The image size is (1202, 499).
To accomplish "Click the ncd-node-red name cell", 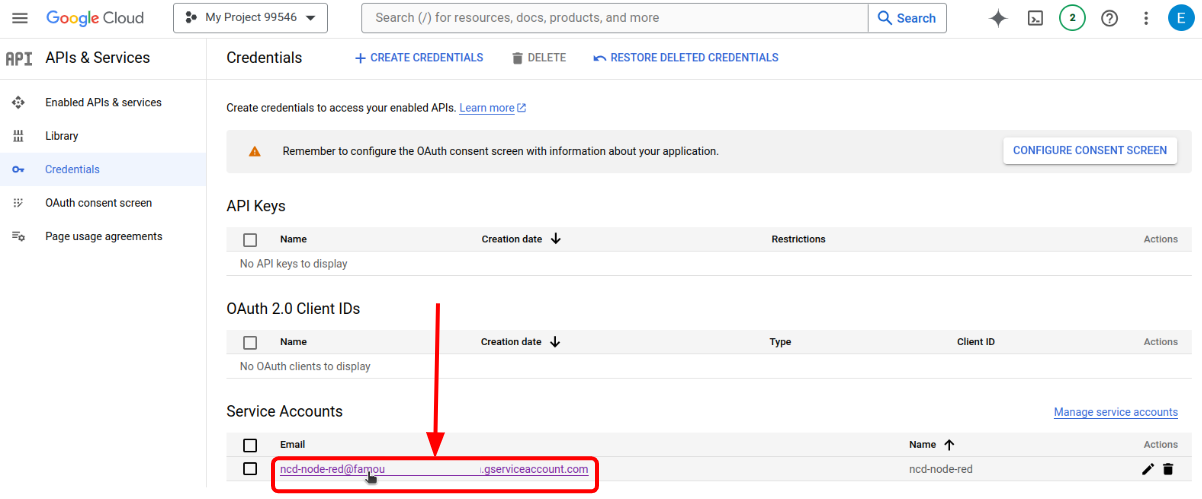I will 940,469.
